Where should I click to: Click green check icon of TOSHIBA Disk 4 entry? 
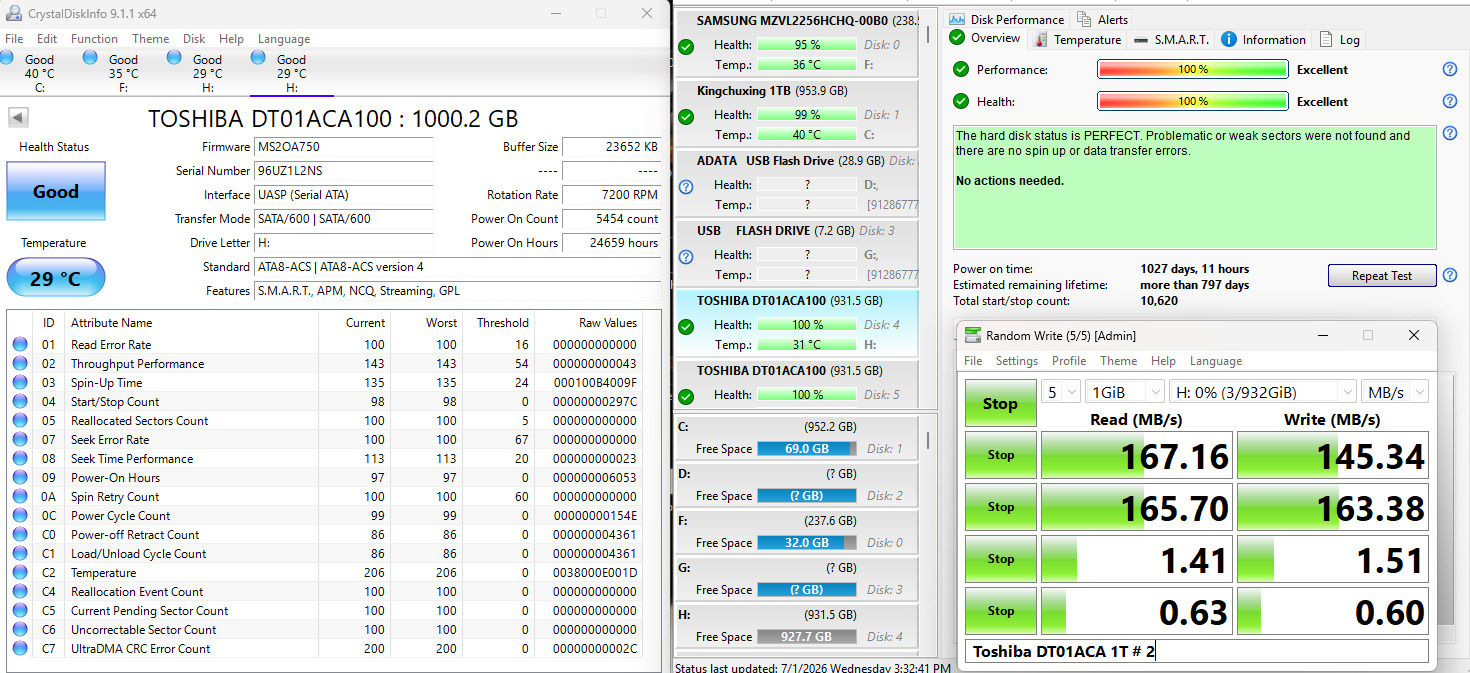686,327
